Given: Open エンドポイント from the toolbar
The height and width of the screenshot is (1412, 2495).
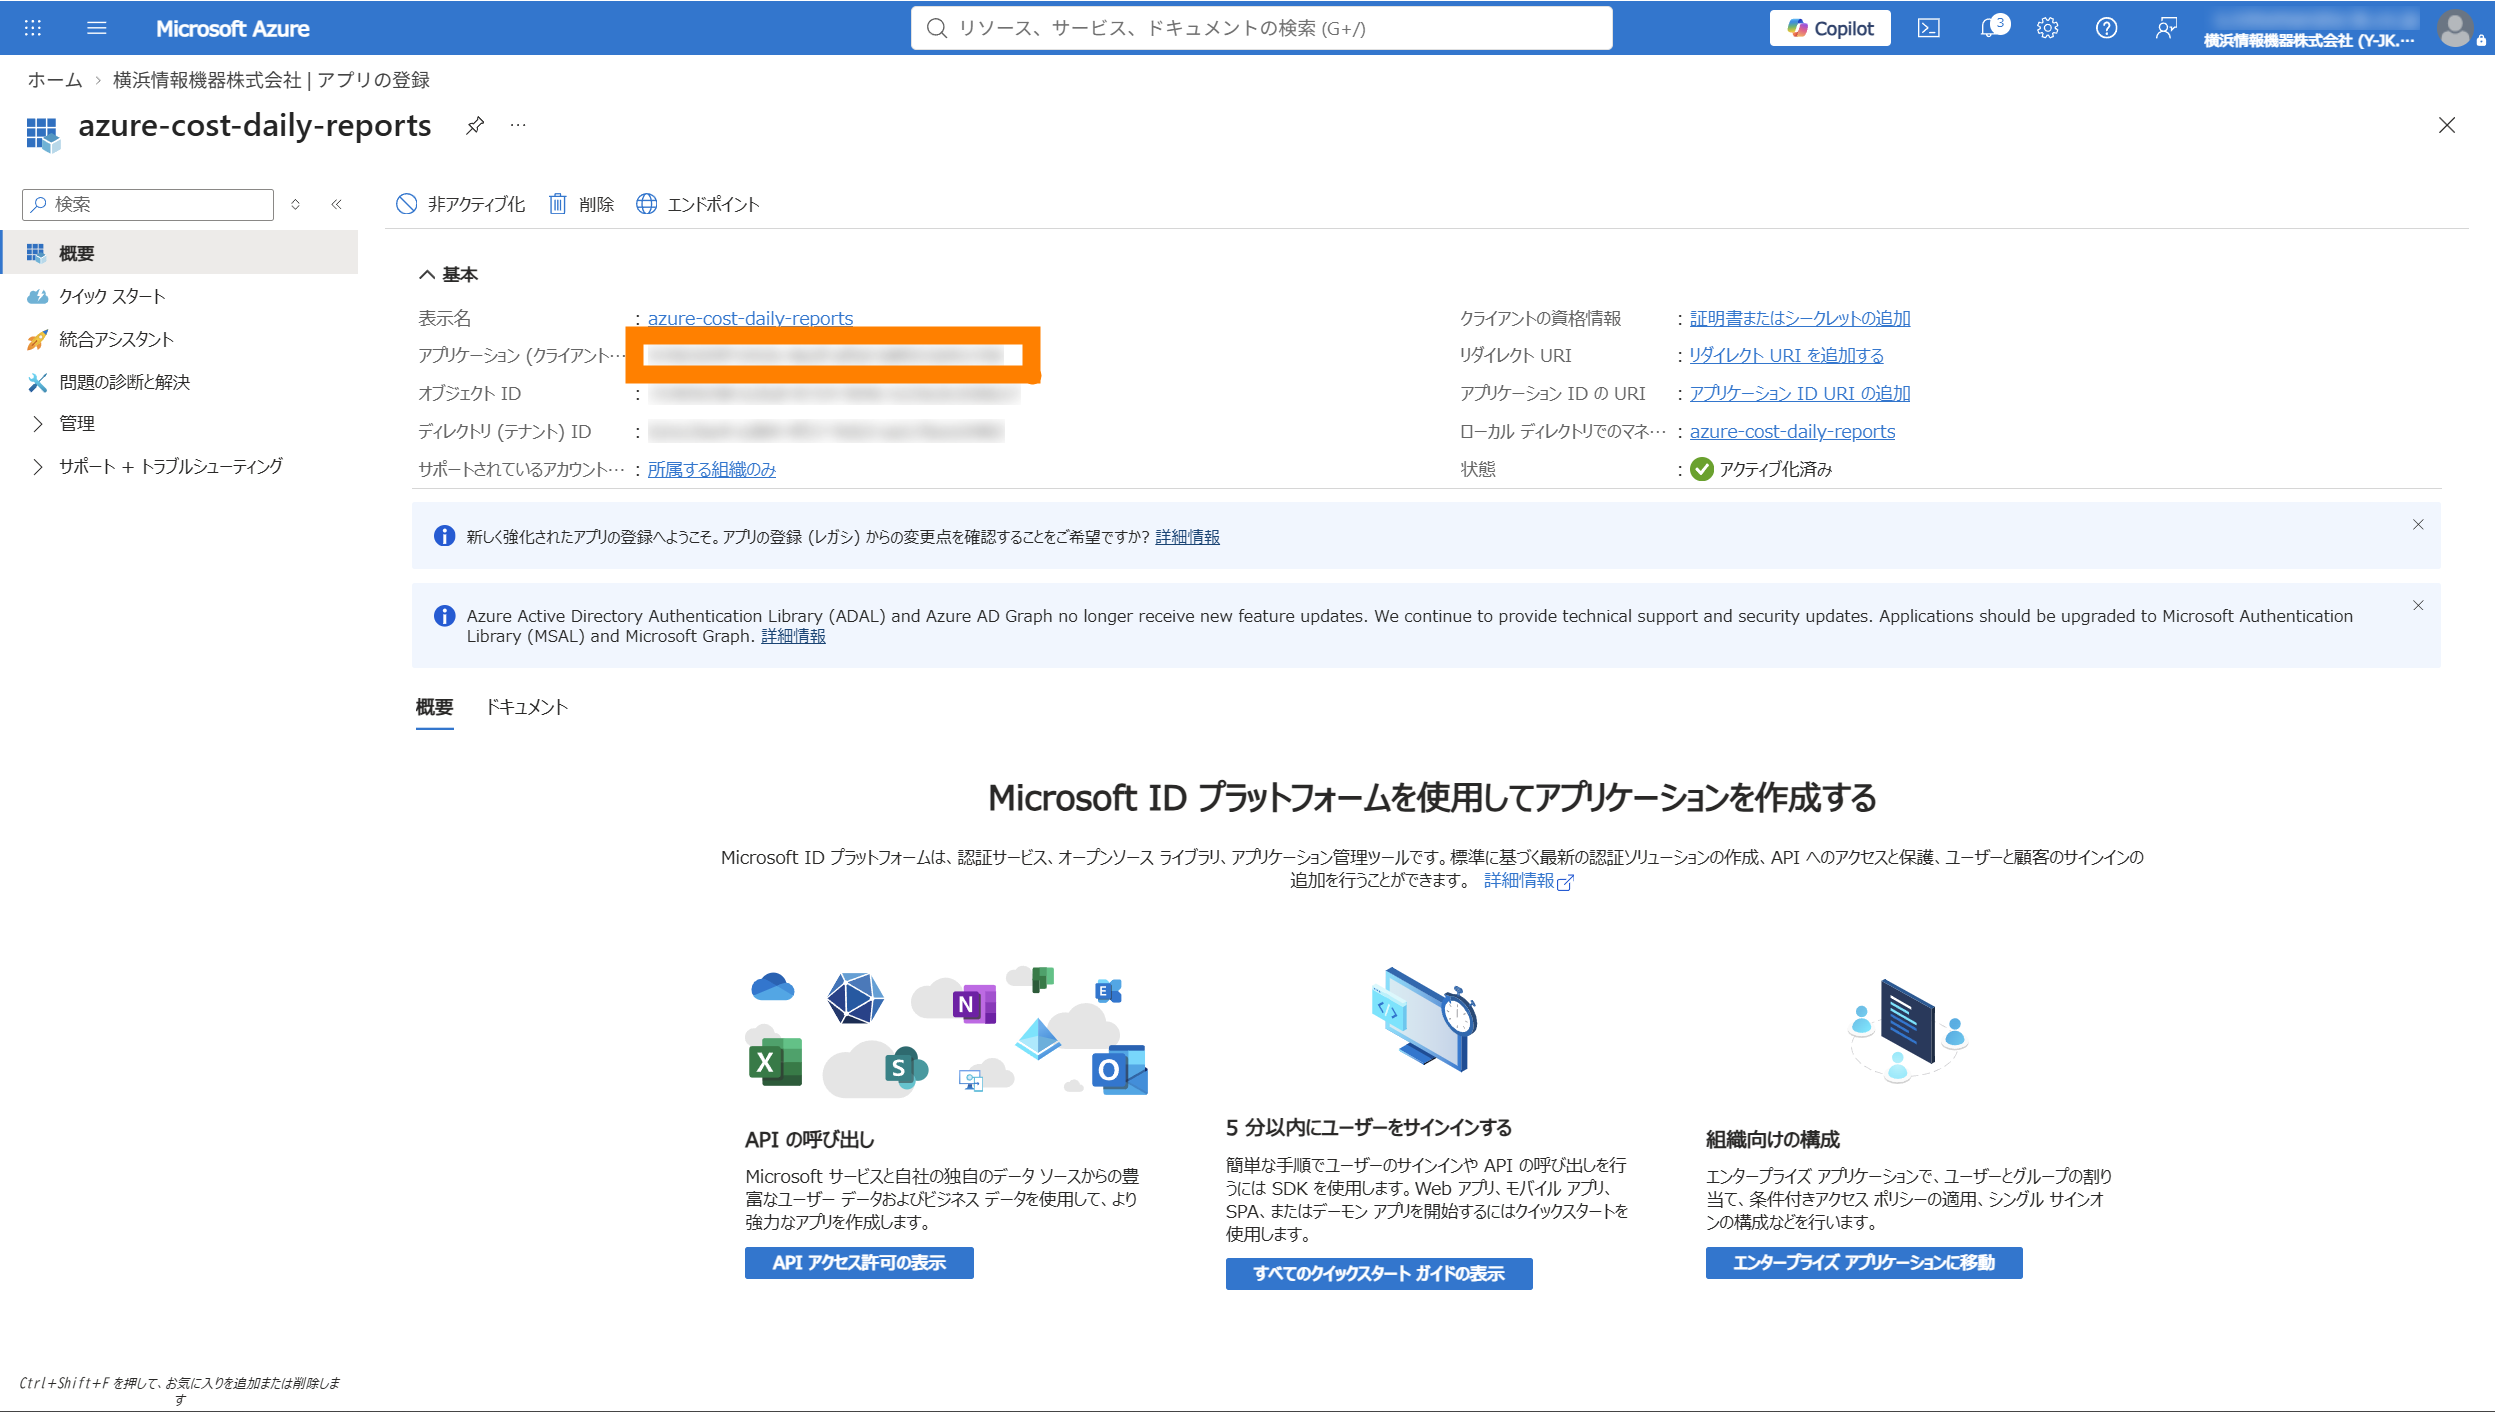Looking at the screenshot, I should click(x=698, y=204).
